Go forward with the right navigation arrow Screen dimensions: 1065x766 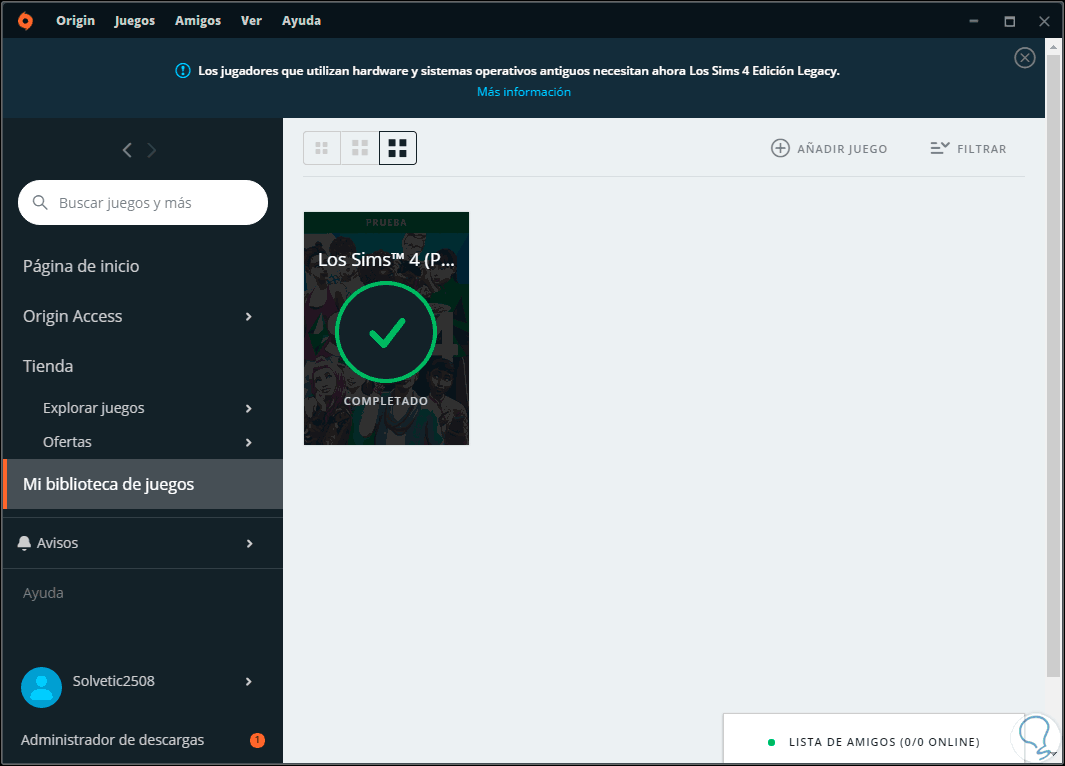click(151, 150)
